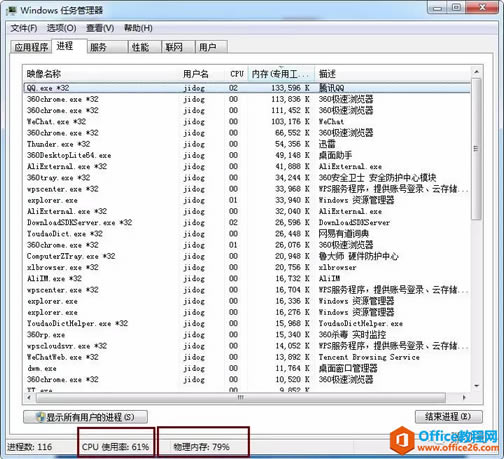Switch to the 应用程序 tab
The width and height of the screenshot is (504, 459).
[31, 47]
